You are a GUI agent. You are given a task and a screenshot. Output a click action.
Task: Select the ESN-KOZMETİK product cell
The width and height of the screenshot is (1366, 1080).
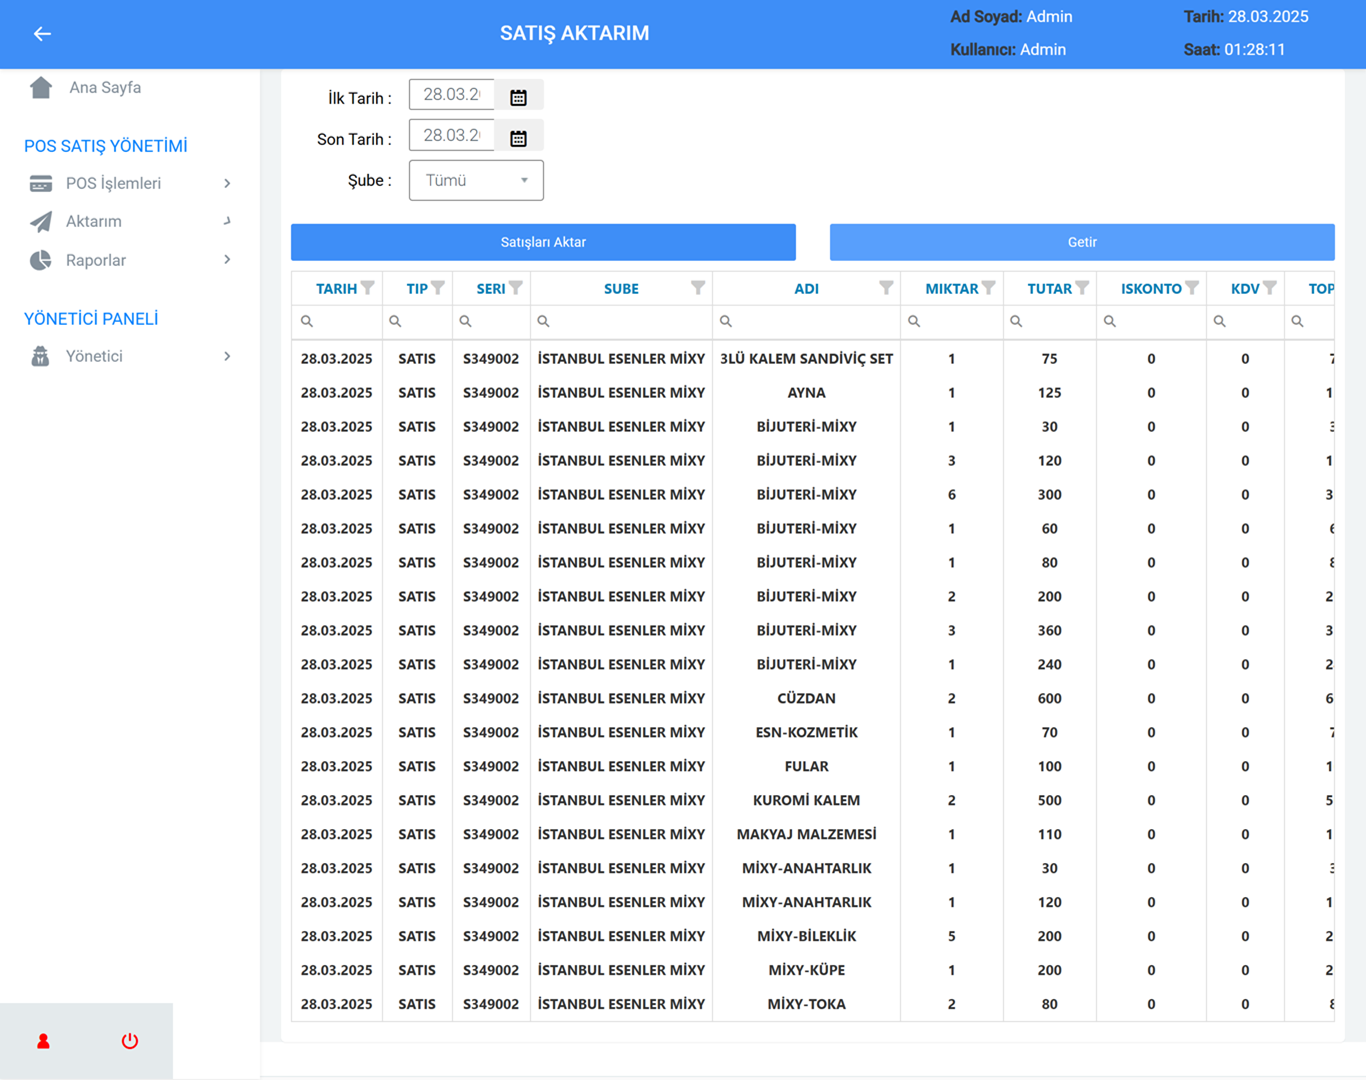coord(806,733)
